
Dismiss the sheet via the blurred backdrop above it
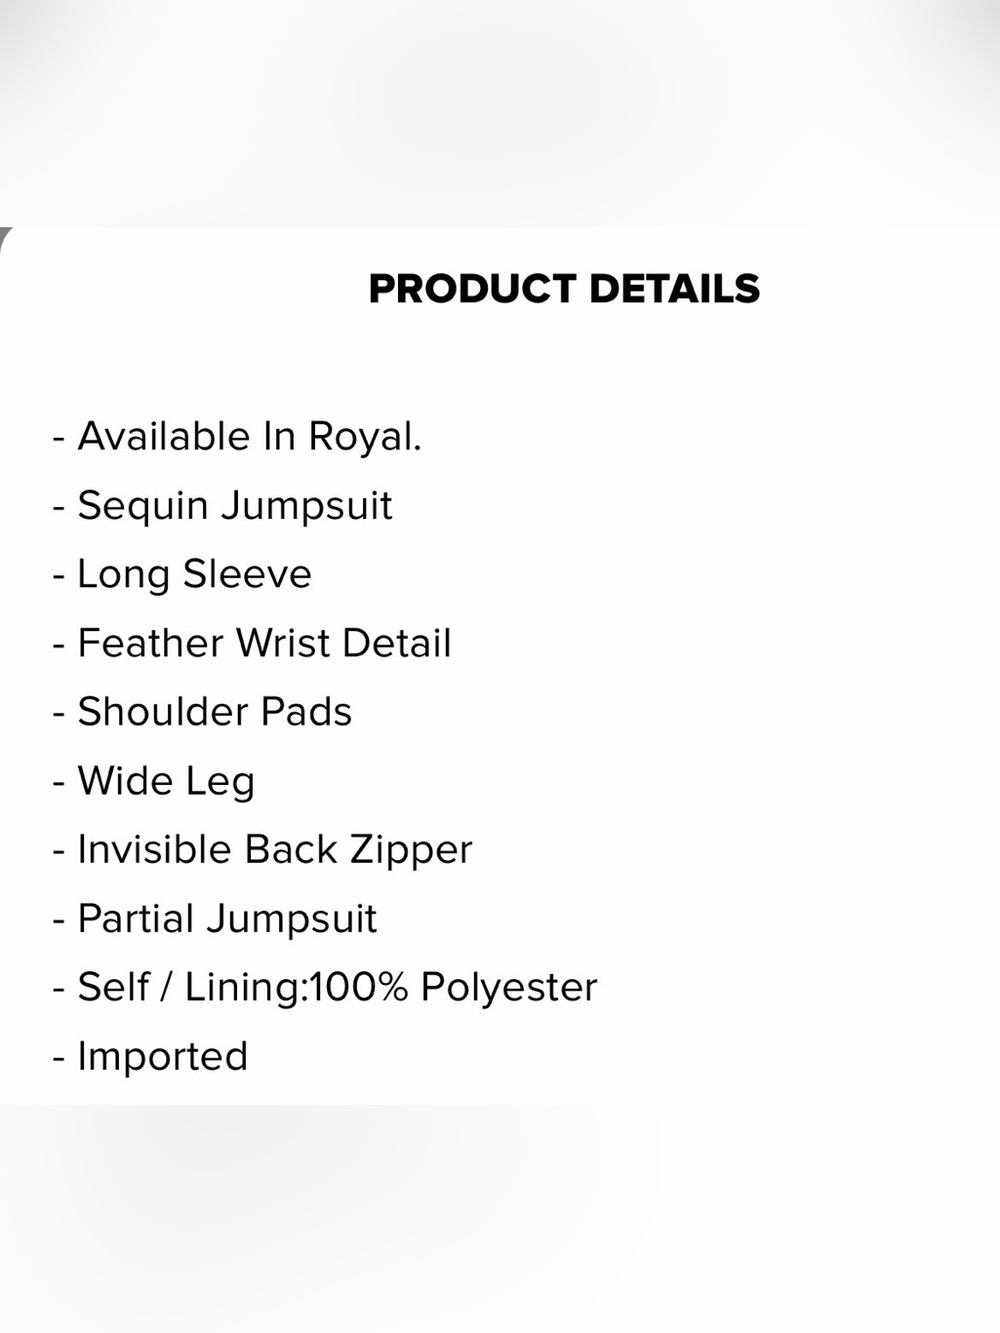500,112
